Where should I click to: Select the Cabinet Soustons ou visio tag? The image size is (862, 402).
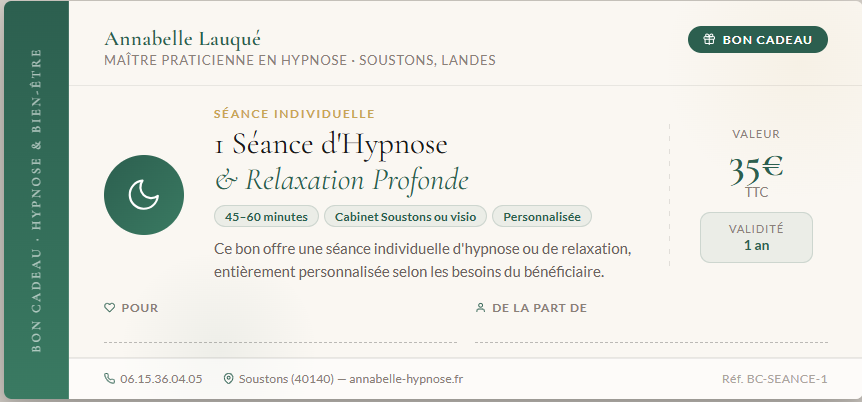[405, 216]
